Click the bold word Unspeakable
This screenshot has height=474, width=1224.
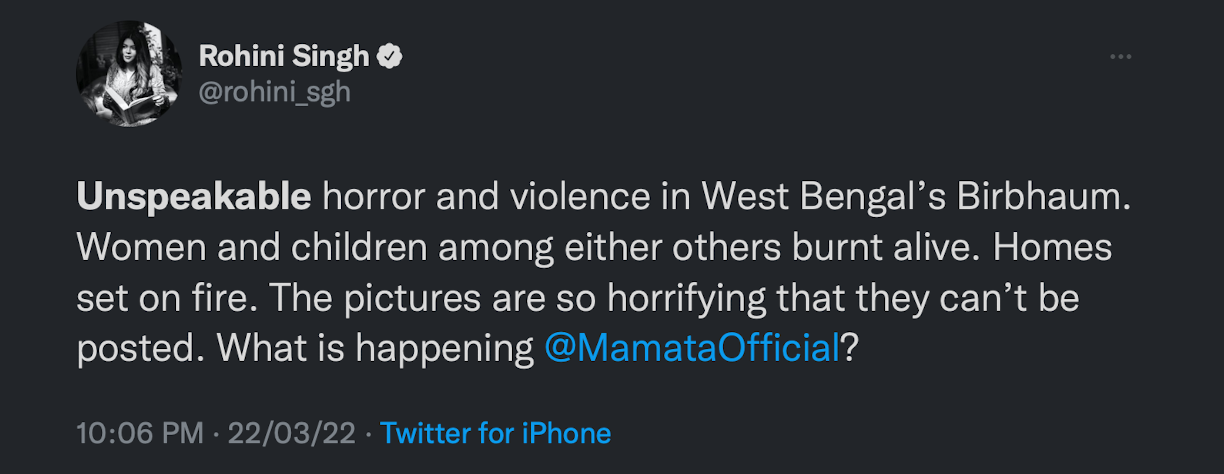coord(194,197)
